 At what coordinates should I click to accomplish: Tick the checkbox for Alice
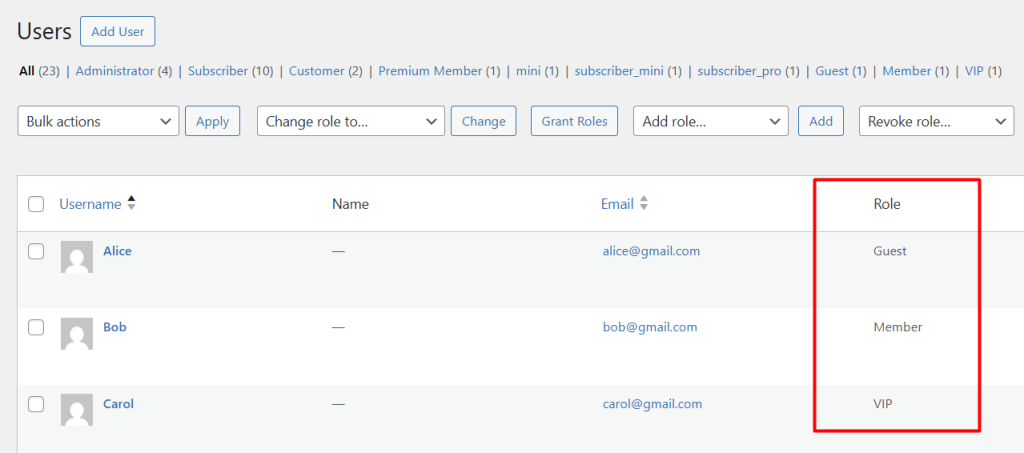click(36, 251)
